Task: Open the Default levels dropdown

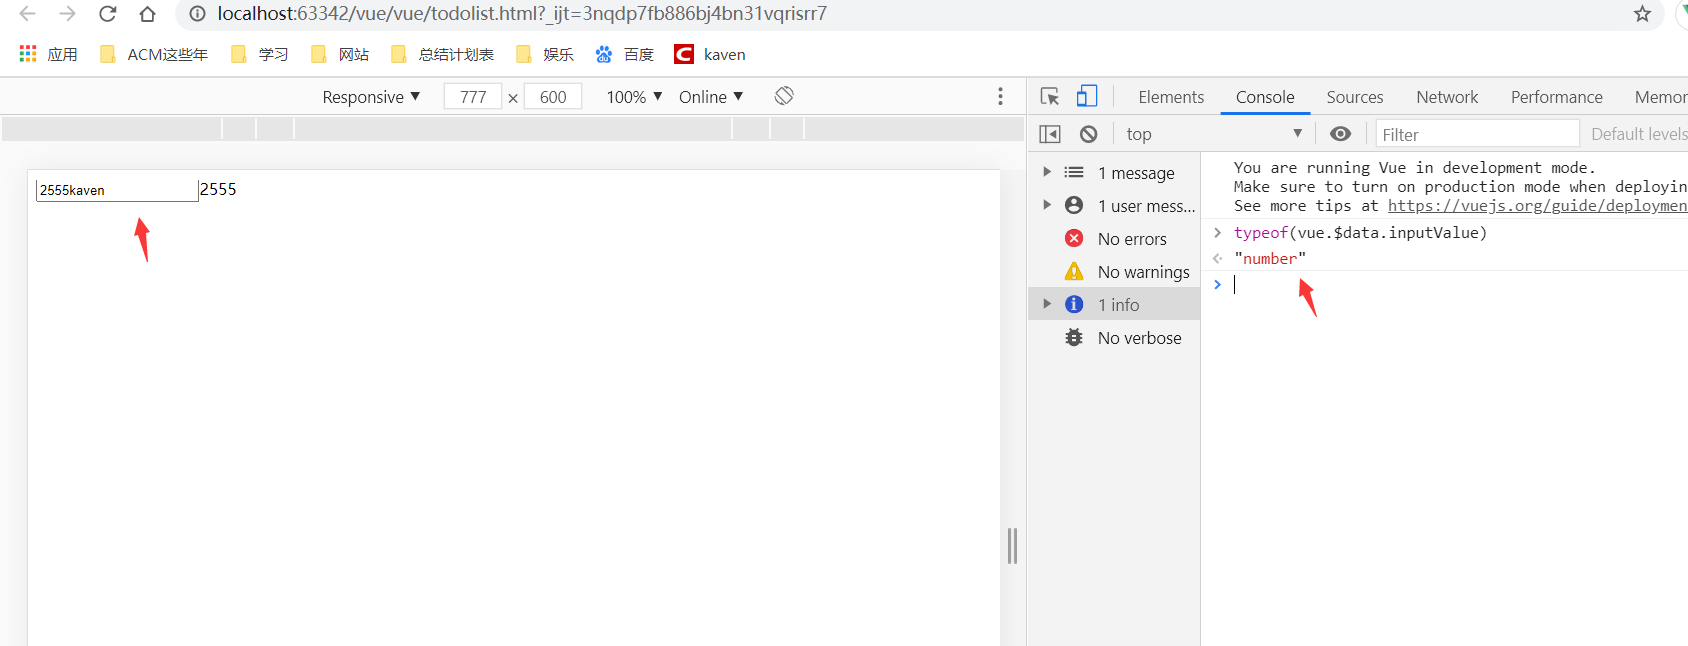Action: click(x=1638, y=134)
